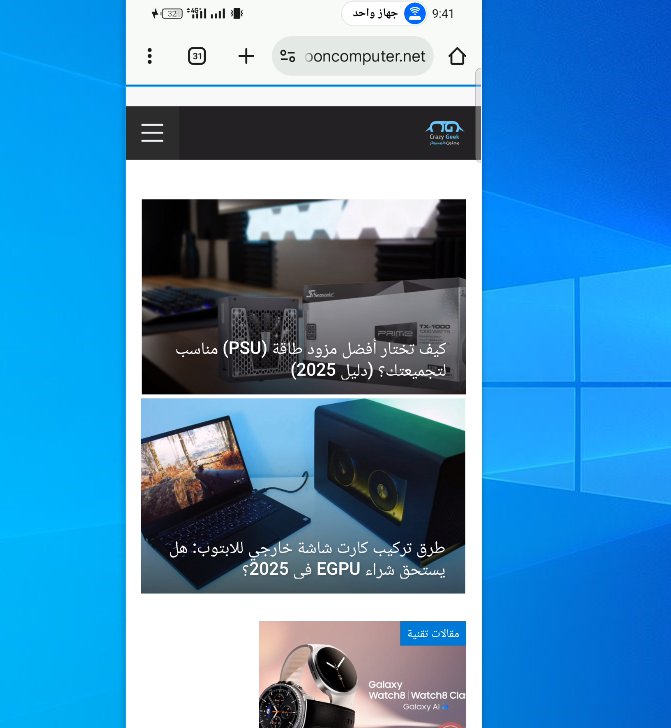
Task: Select the مقالات تقنية category tag
Action: pos(433,633)
